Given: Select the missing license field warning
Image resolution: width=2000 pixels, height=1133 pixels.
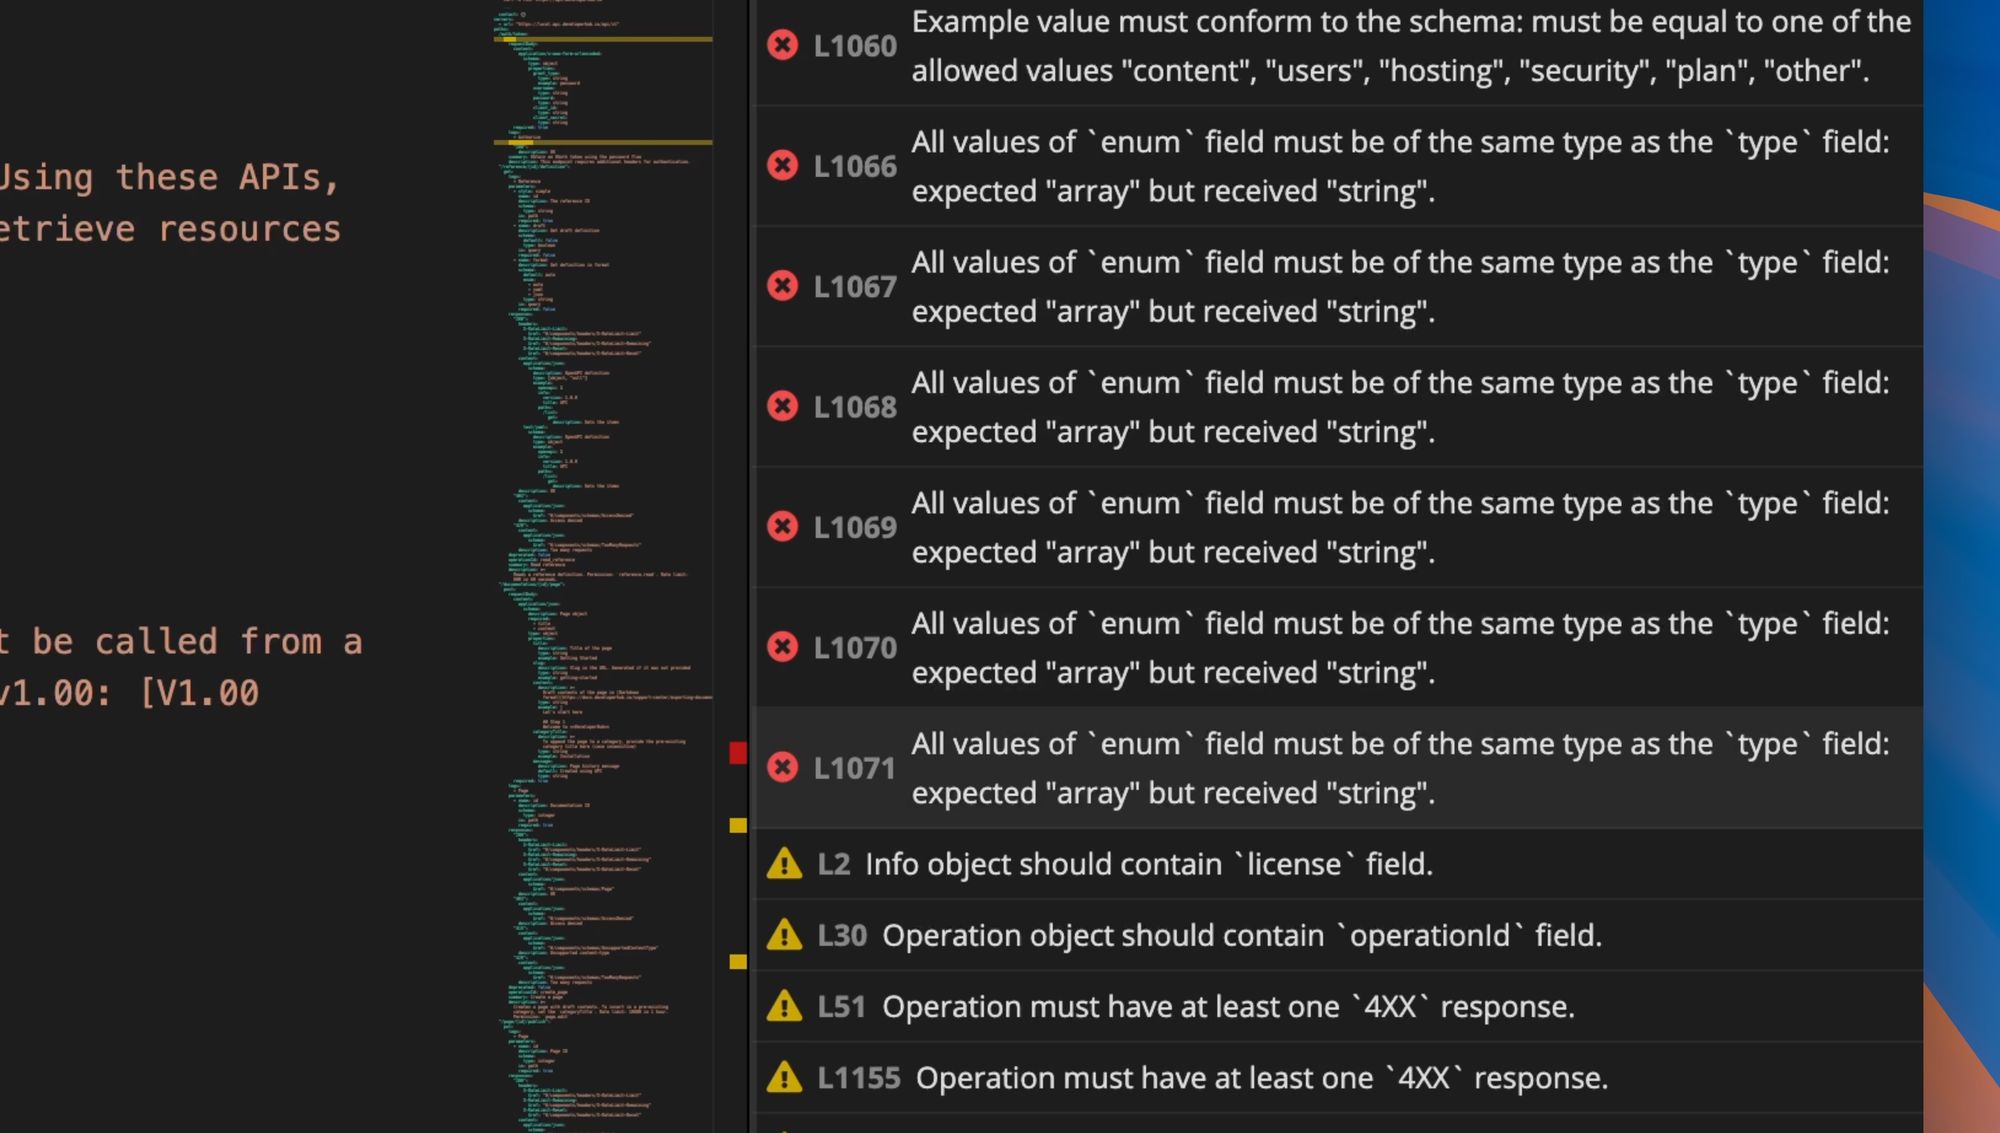Looking at the screenshot, I should [x=1148, y=864].
